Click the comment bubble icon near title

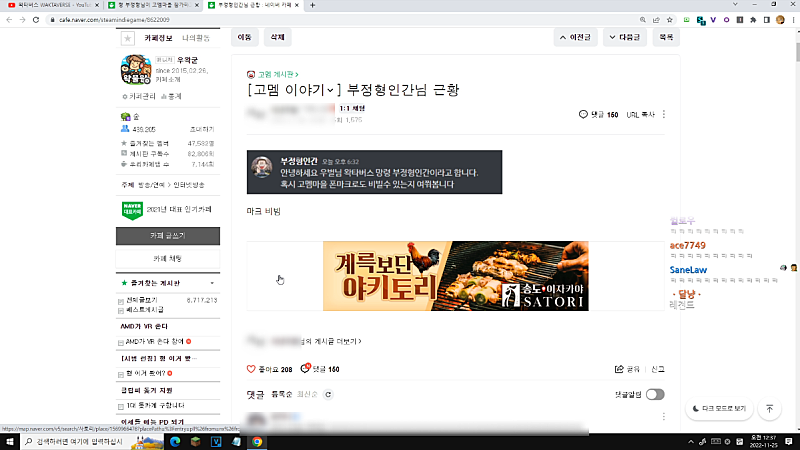583,114
